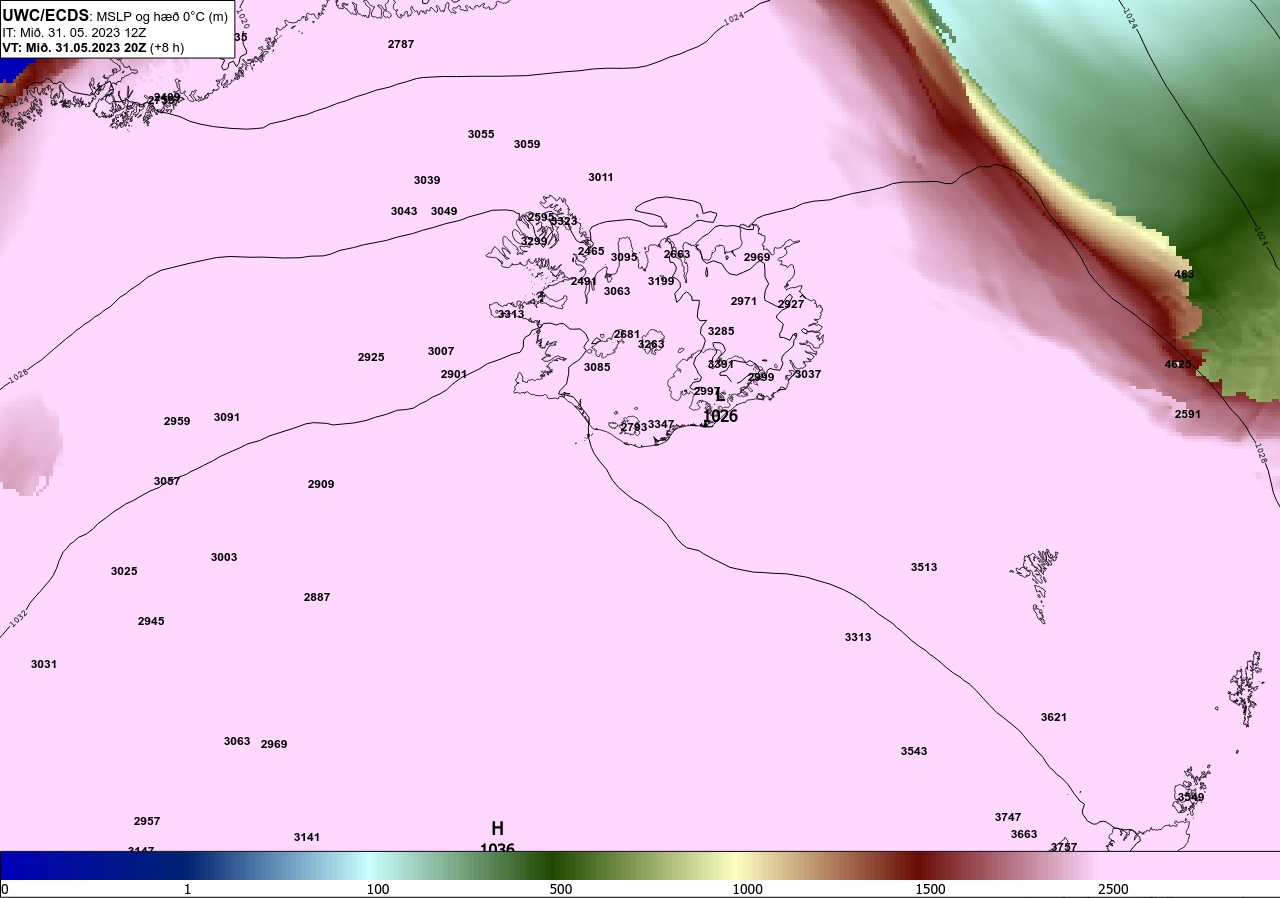Screen dimensions: 1280x898
Task: Click the 2971 height value over Iceland
Action: [744, 301]
